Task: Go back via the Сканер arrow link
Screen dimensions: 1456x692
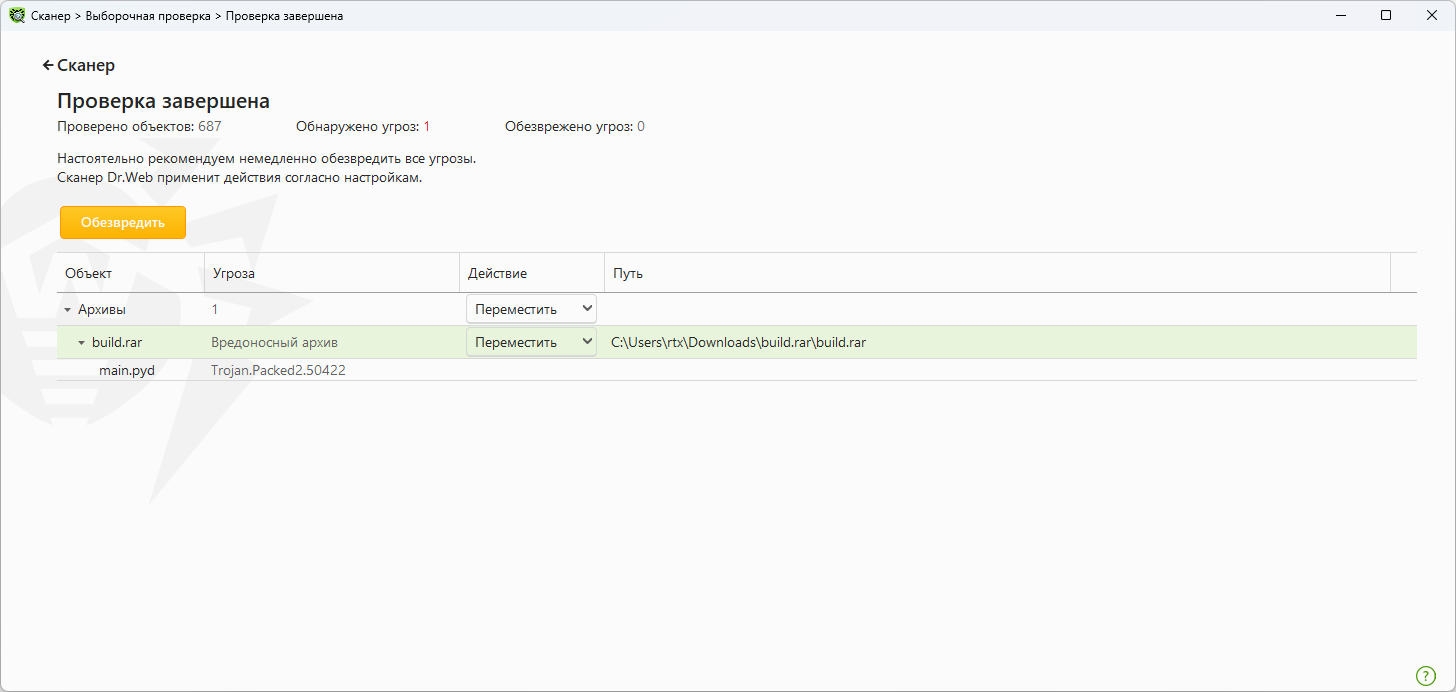Action: point(79,65)
